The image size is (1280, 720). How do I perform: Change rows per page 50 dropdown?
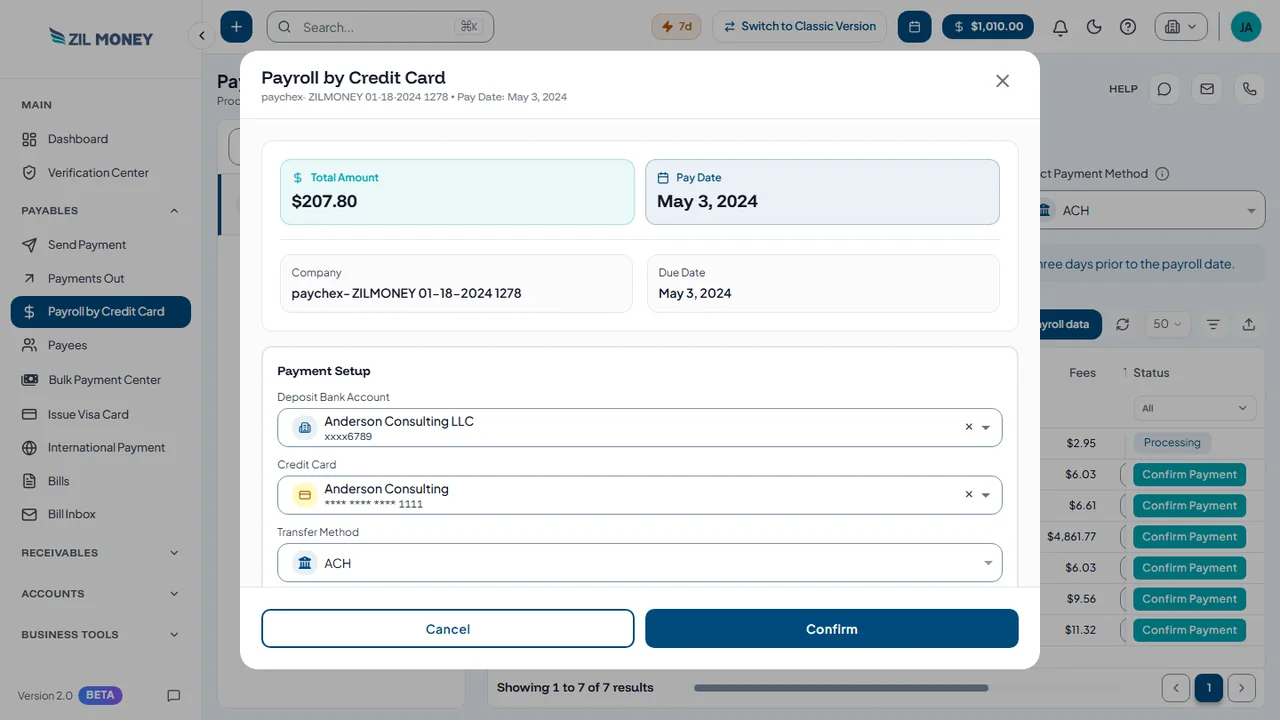tap(1167, 324)
